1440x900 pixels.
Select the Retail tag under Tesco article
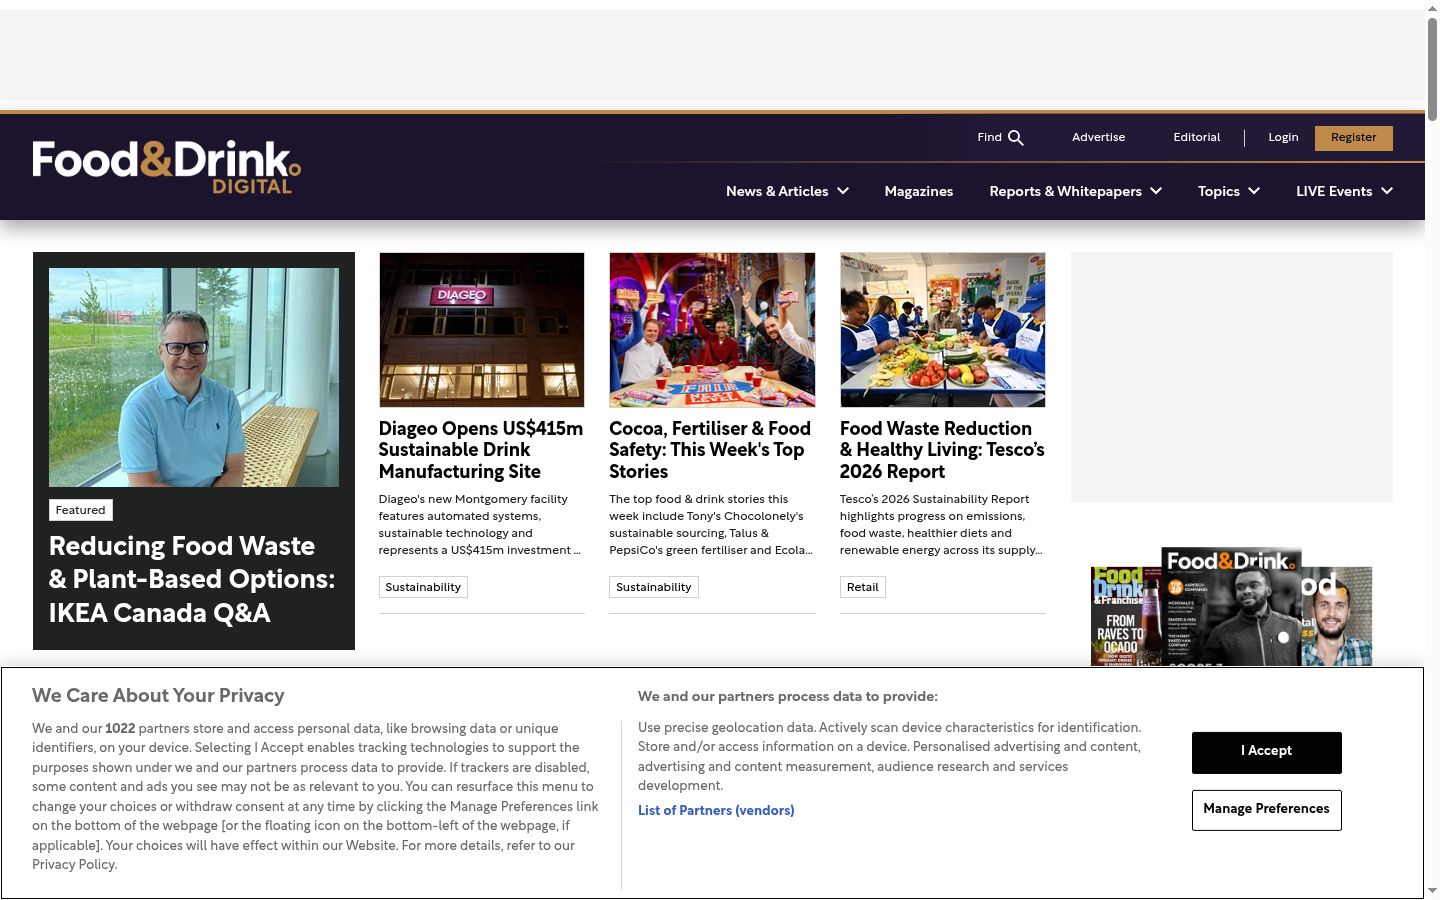coord(863,587)
